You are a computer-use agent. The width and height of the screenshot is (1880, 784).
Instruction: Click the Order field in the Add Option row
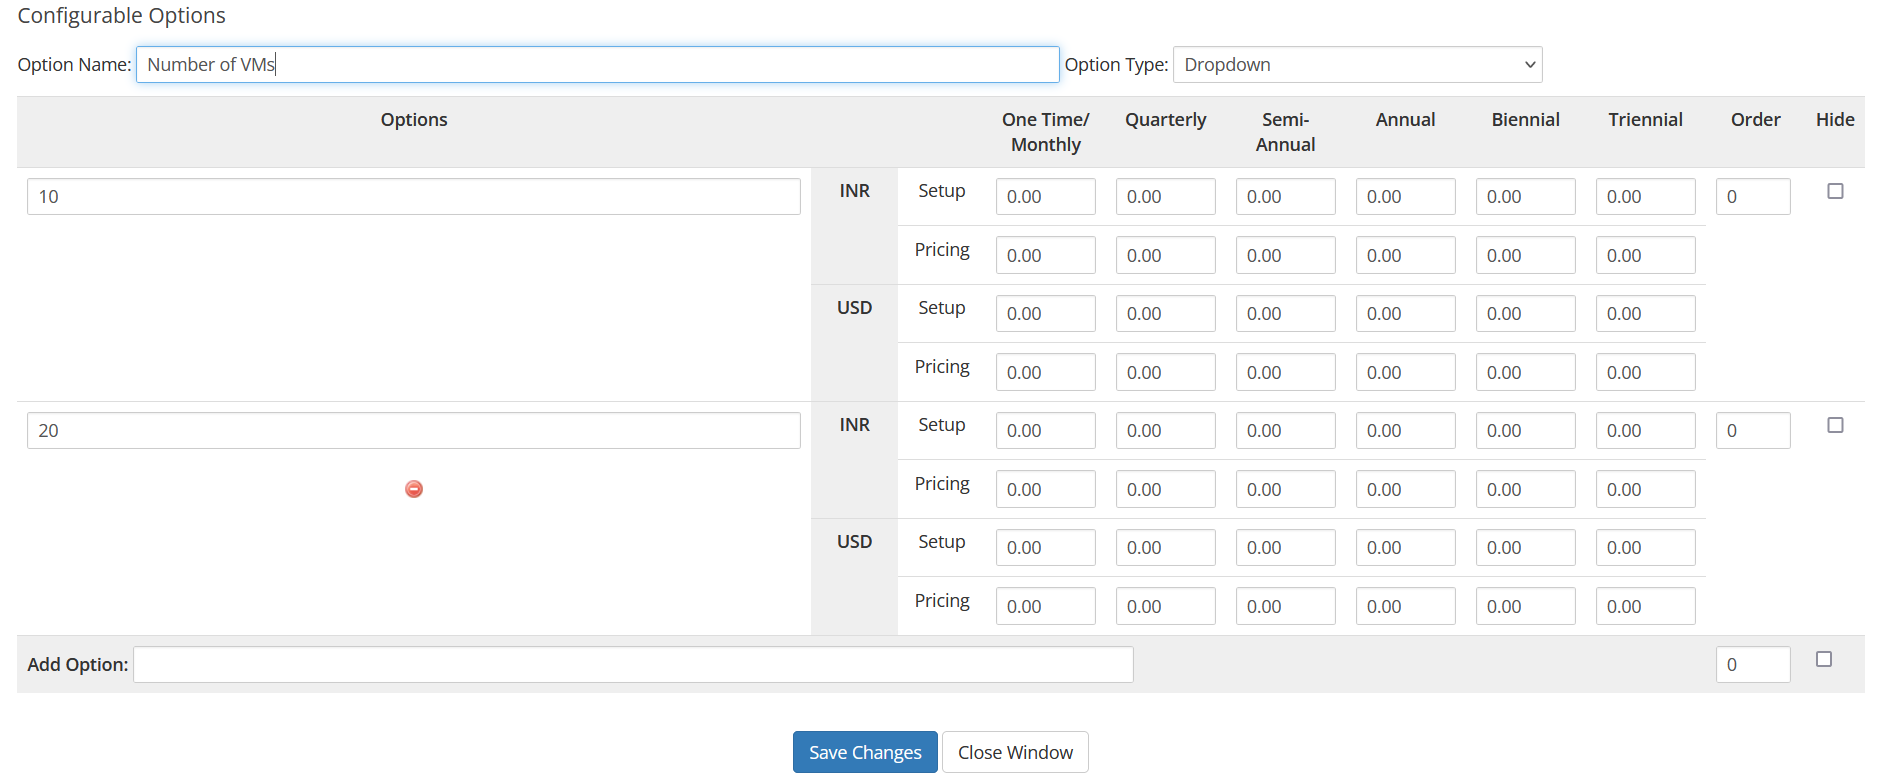pyautogui.click(x=1753, y=665)
